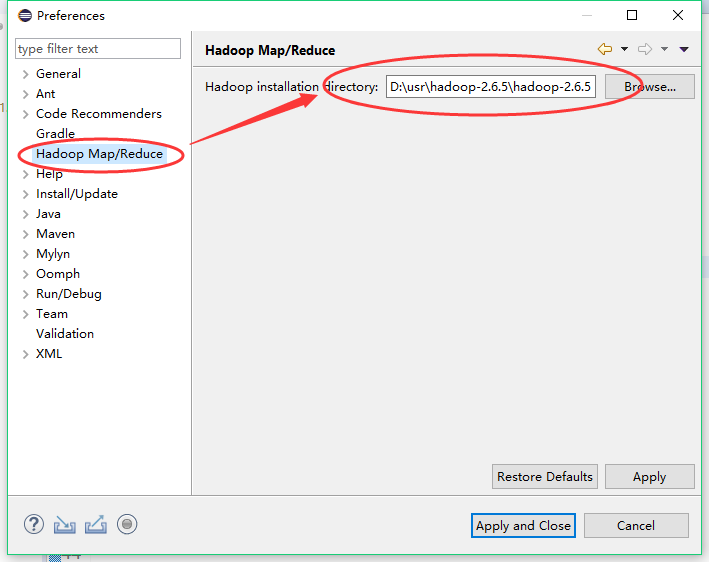Open the forward history dropdown arrow

664,49
